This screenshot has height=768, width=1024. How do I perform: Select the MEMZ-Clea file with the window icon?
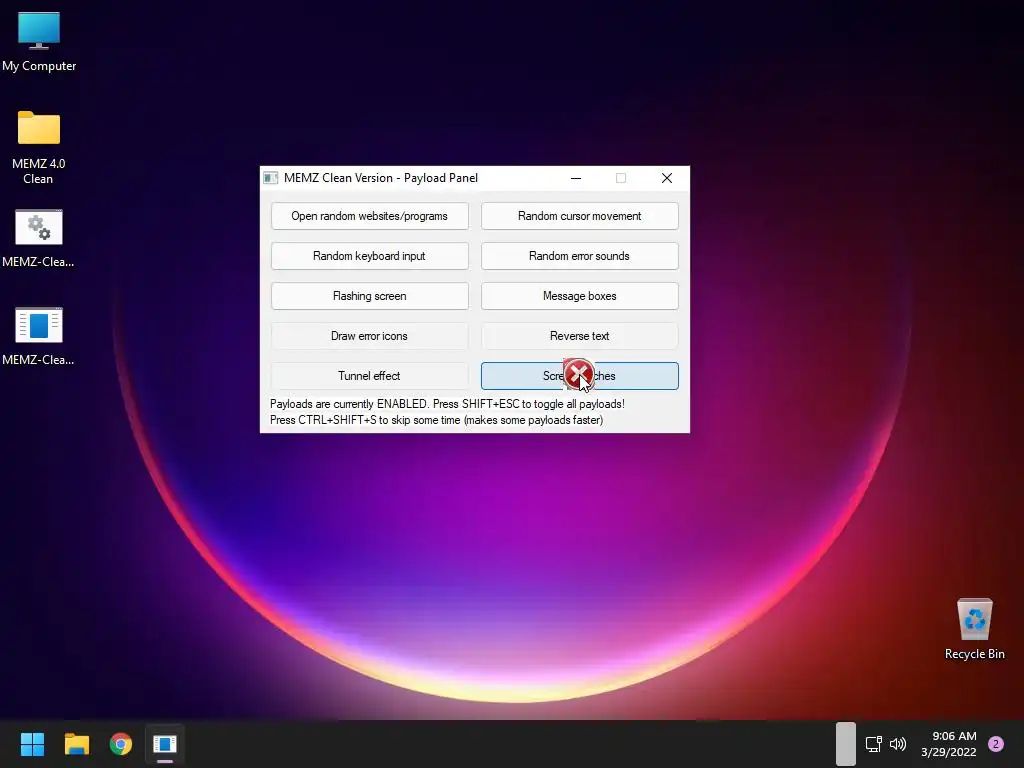(x=39, y=336)
